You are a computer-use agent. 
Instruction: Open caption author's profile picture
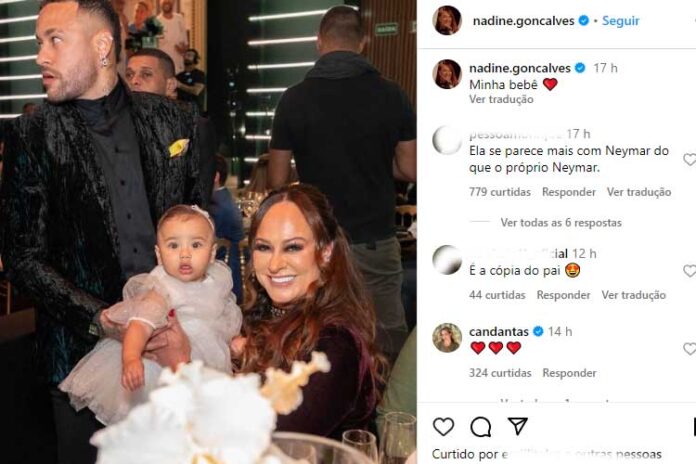point(447,74)
